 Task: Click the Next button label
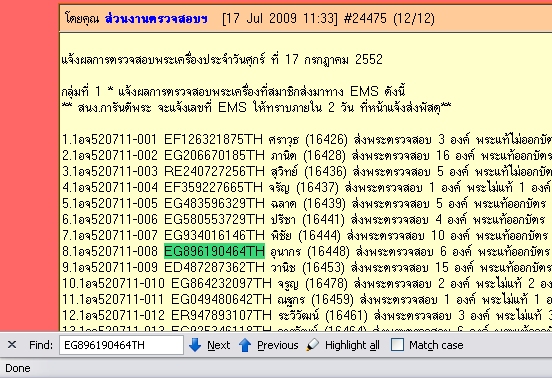[x=218, y=345]
